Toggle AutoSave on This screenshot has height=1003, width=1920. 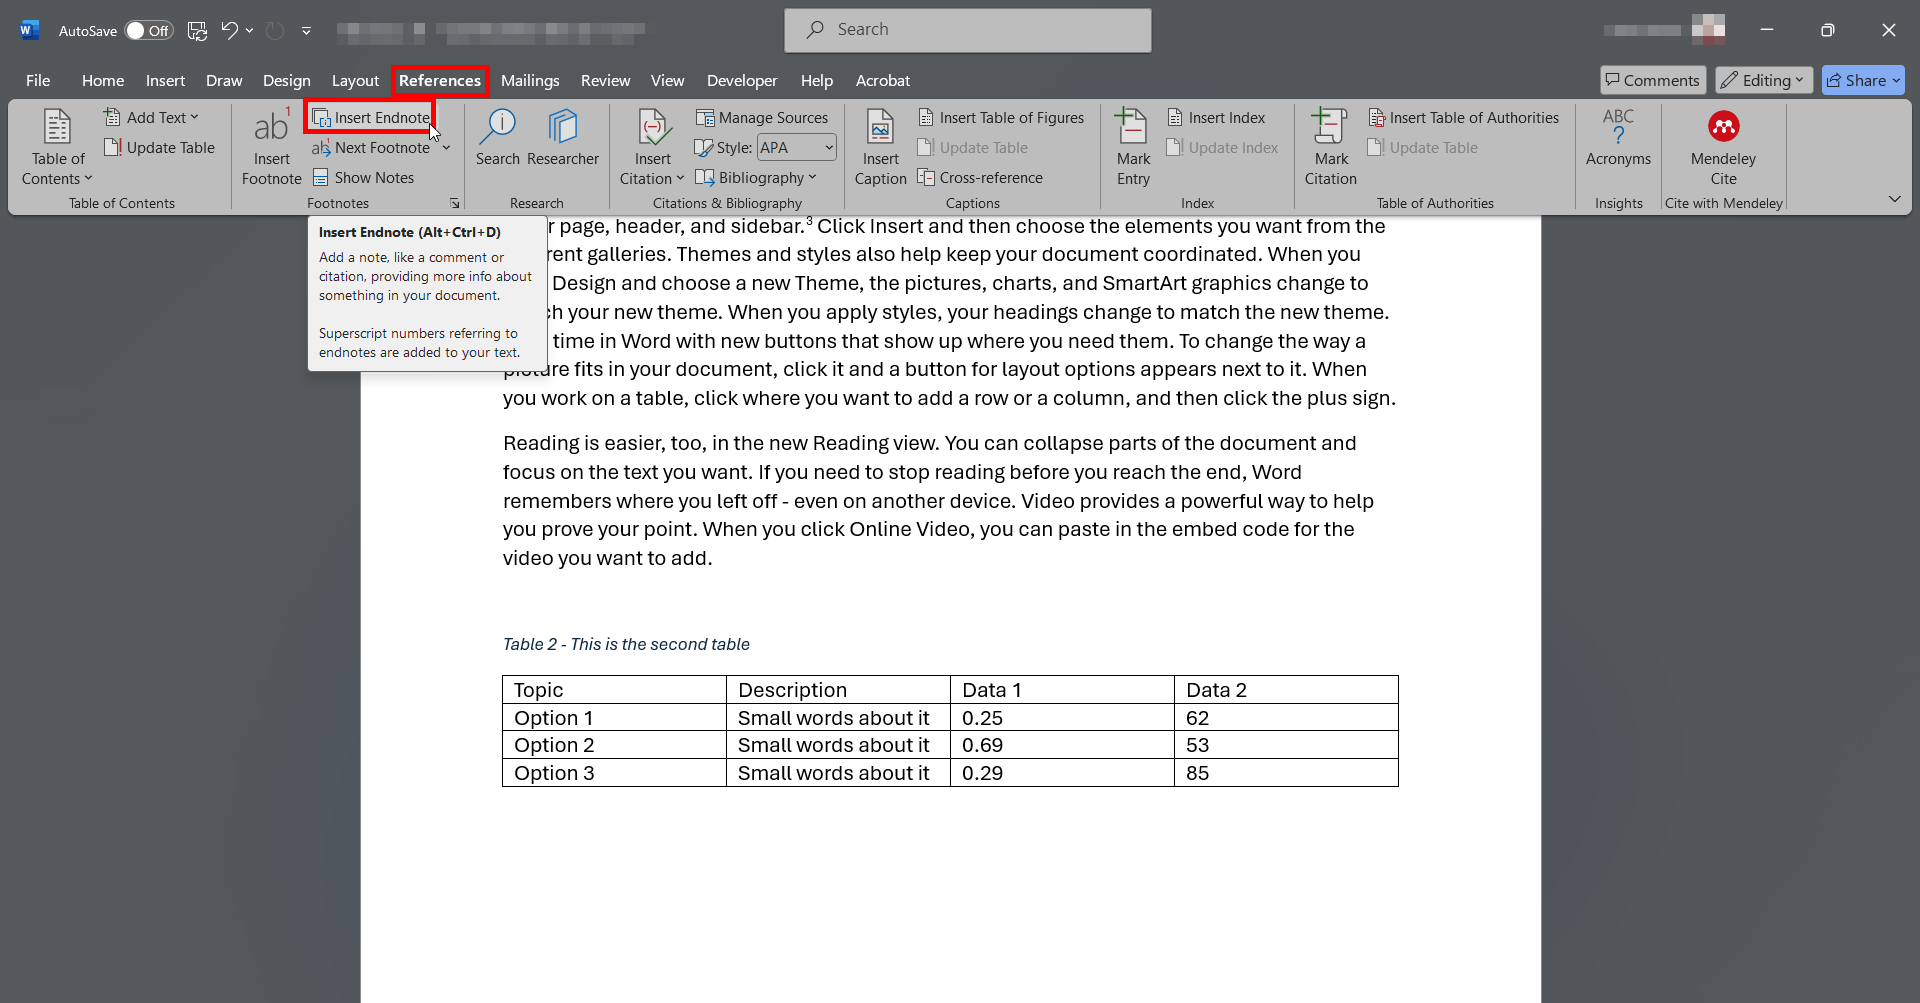pos(148,30)
